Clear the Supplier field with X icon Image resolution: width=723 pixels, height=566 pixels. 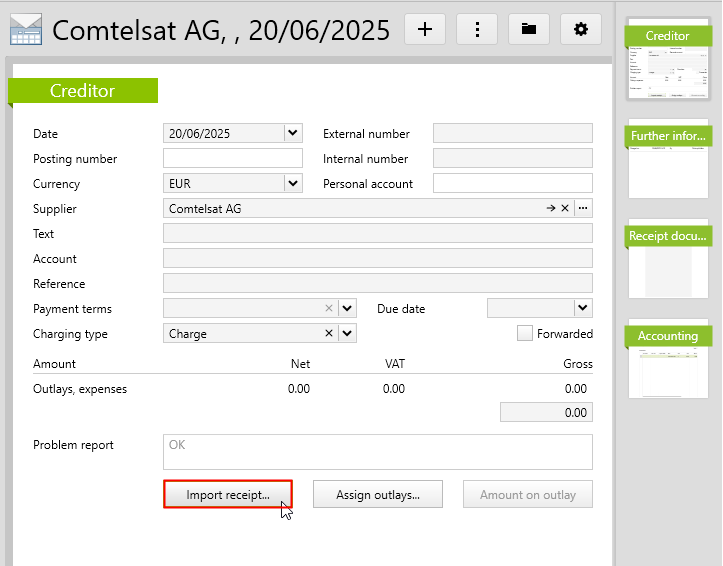[564, 209]
